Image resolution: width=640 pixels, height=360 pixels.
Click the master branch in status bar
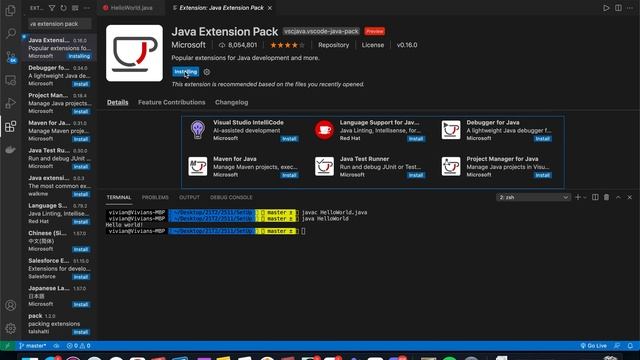click(x=33, y=346)
